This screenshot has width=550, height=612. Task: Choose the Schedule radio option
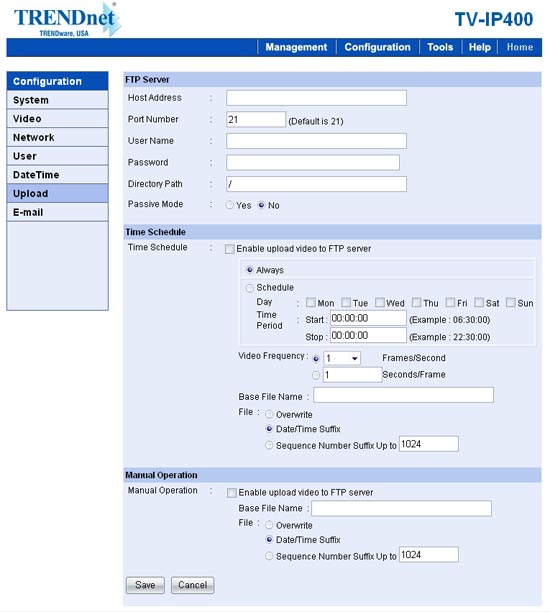249,288
